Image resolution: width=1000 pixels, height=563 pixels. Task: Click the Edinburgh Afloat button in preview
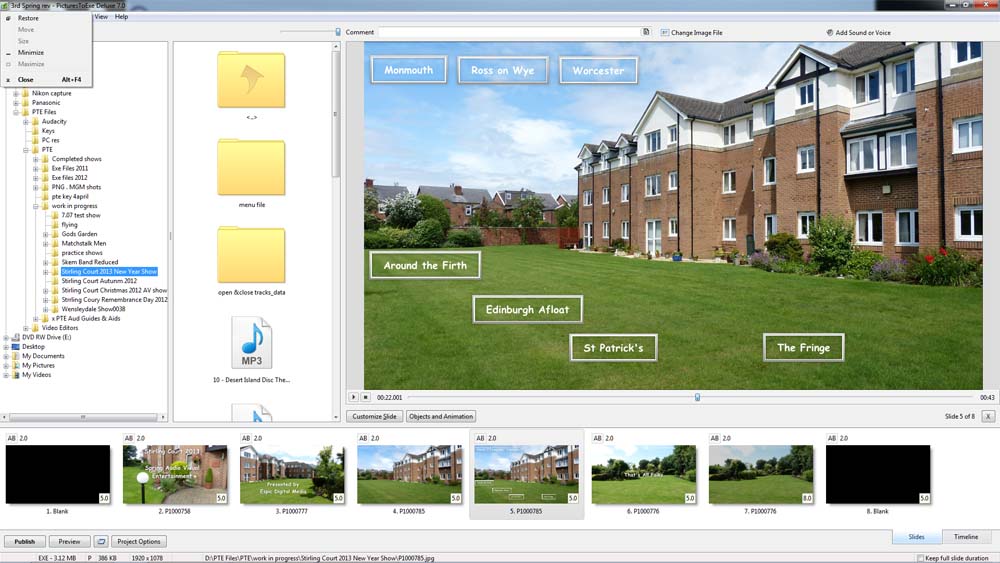pos(527,310)
